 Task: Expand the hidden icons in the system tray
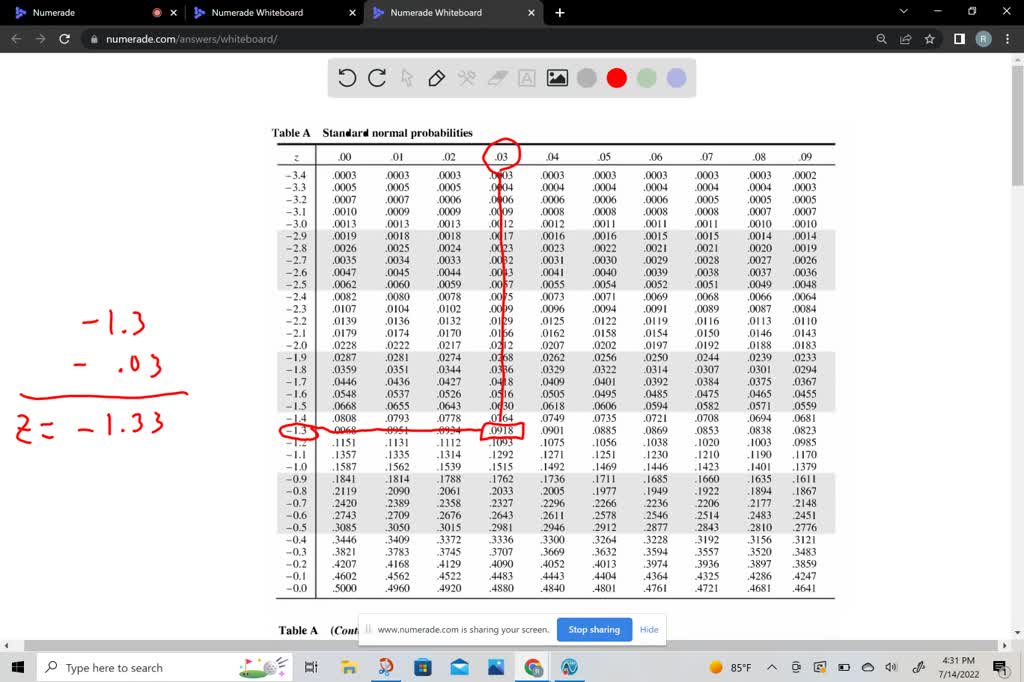tap(772, 666)
